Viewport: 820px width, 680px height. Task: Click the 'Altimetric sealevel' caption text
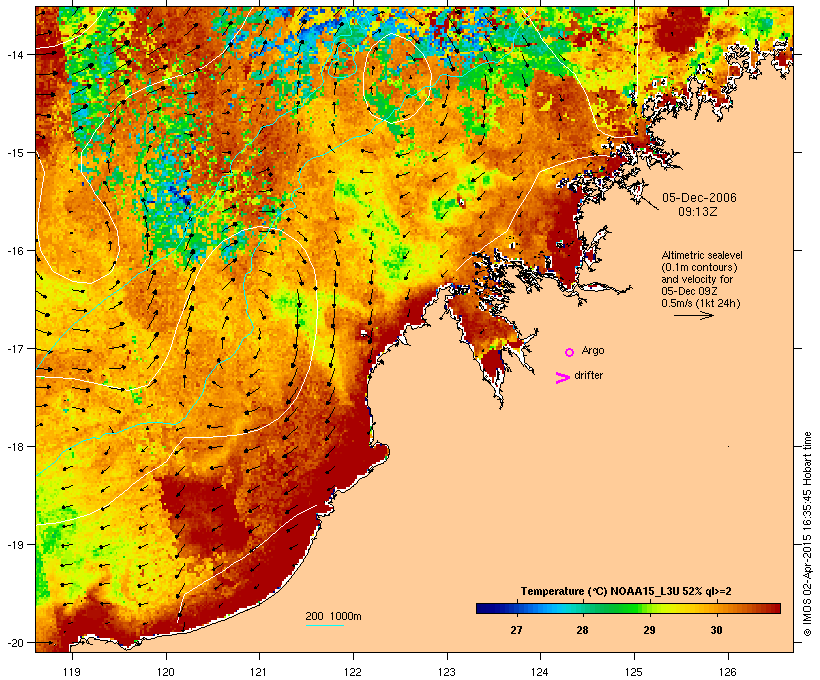702,255
